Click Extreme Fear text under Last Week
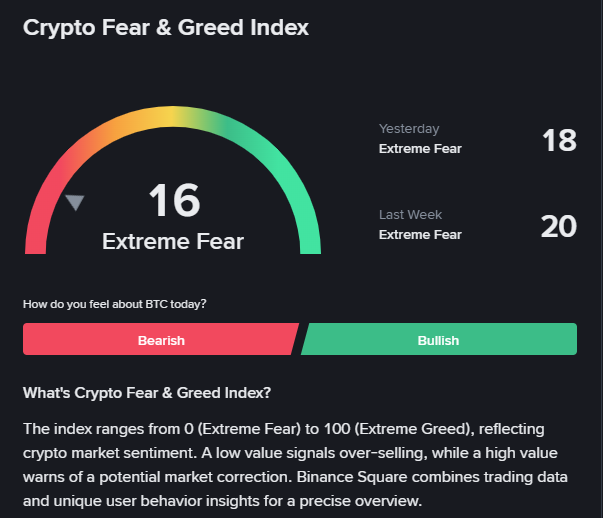 tap(420, 235)
